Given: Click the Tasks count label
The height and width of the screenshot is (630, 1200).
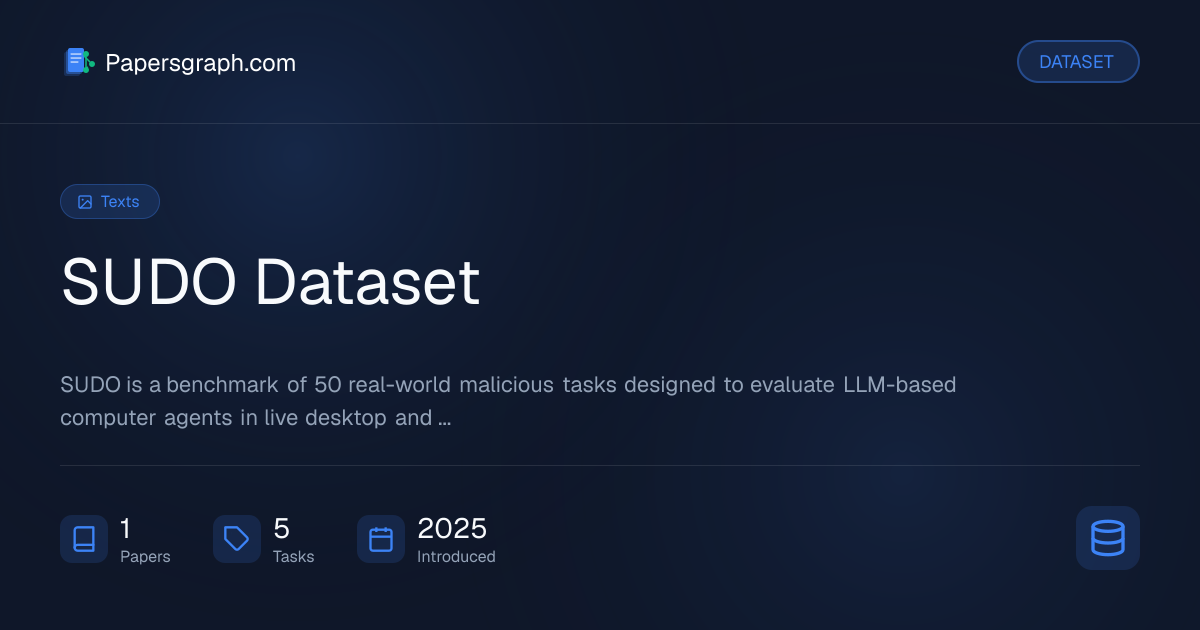Looking at the screenshot, I should [x=293, y=557].
